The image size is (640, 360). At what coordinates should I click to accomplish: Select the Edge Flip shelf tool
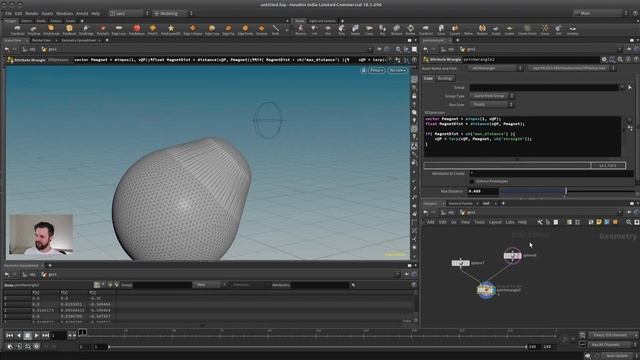point(228,29)
